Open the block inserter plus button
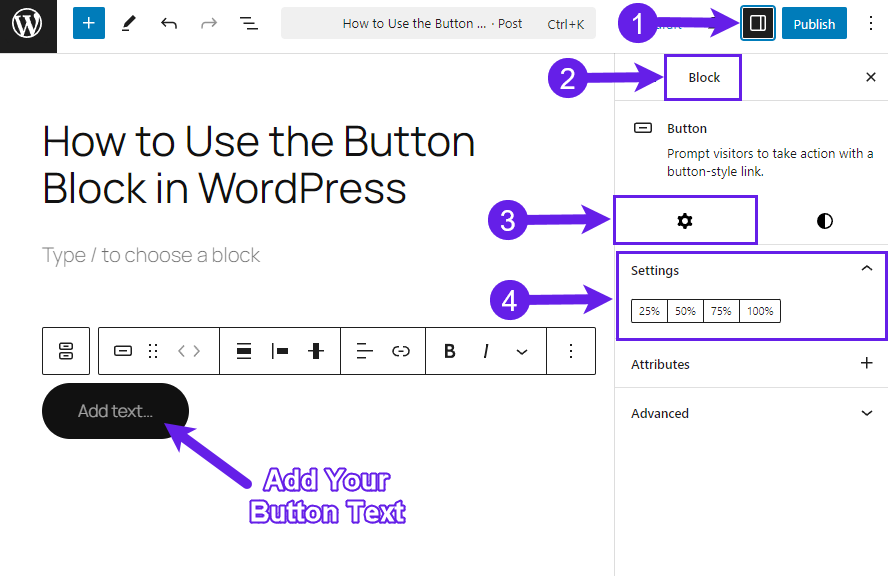The height and width of the screenshot is (576, 888). pyautogui.click(x=89, y=23)
